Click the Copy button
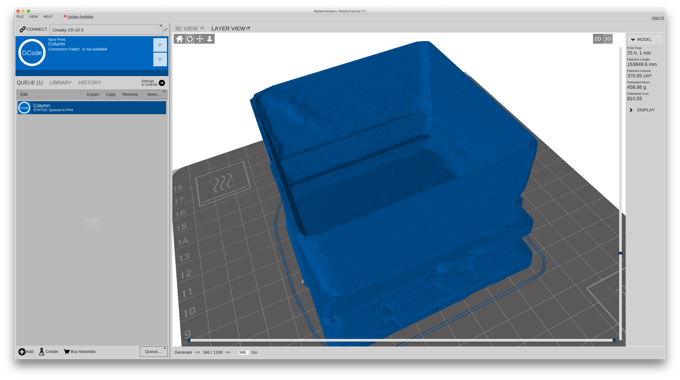The height and width of the screenshot is (380, 680). pyautogui.click(x=111, y=94)
